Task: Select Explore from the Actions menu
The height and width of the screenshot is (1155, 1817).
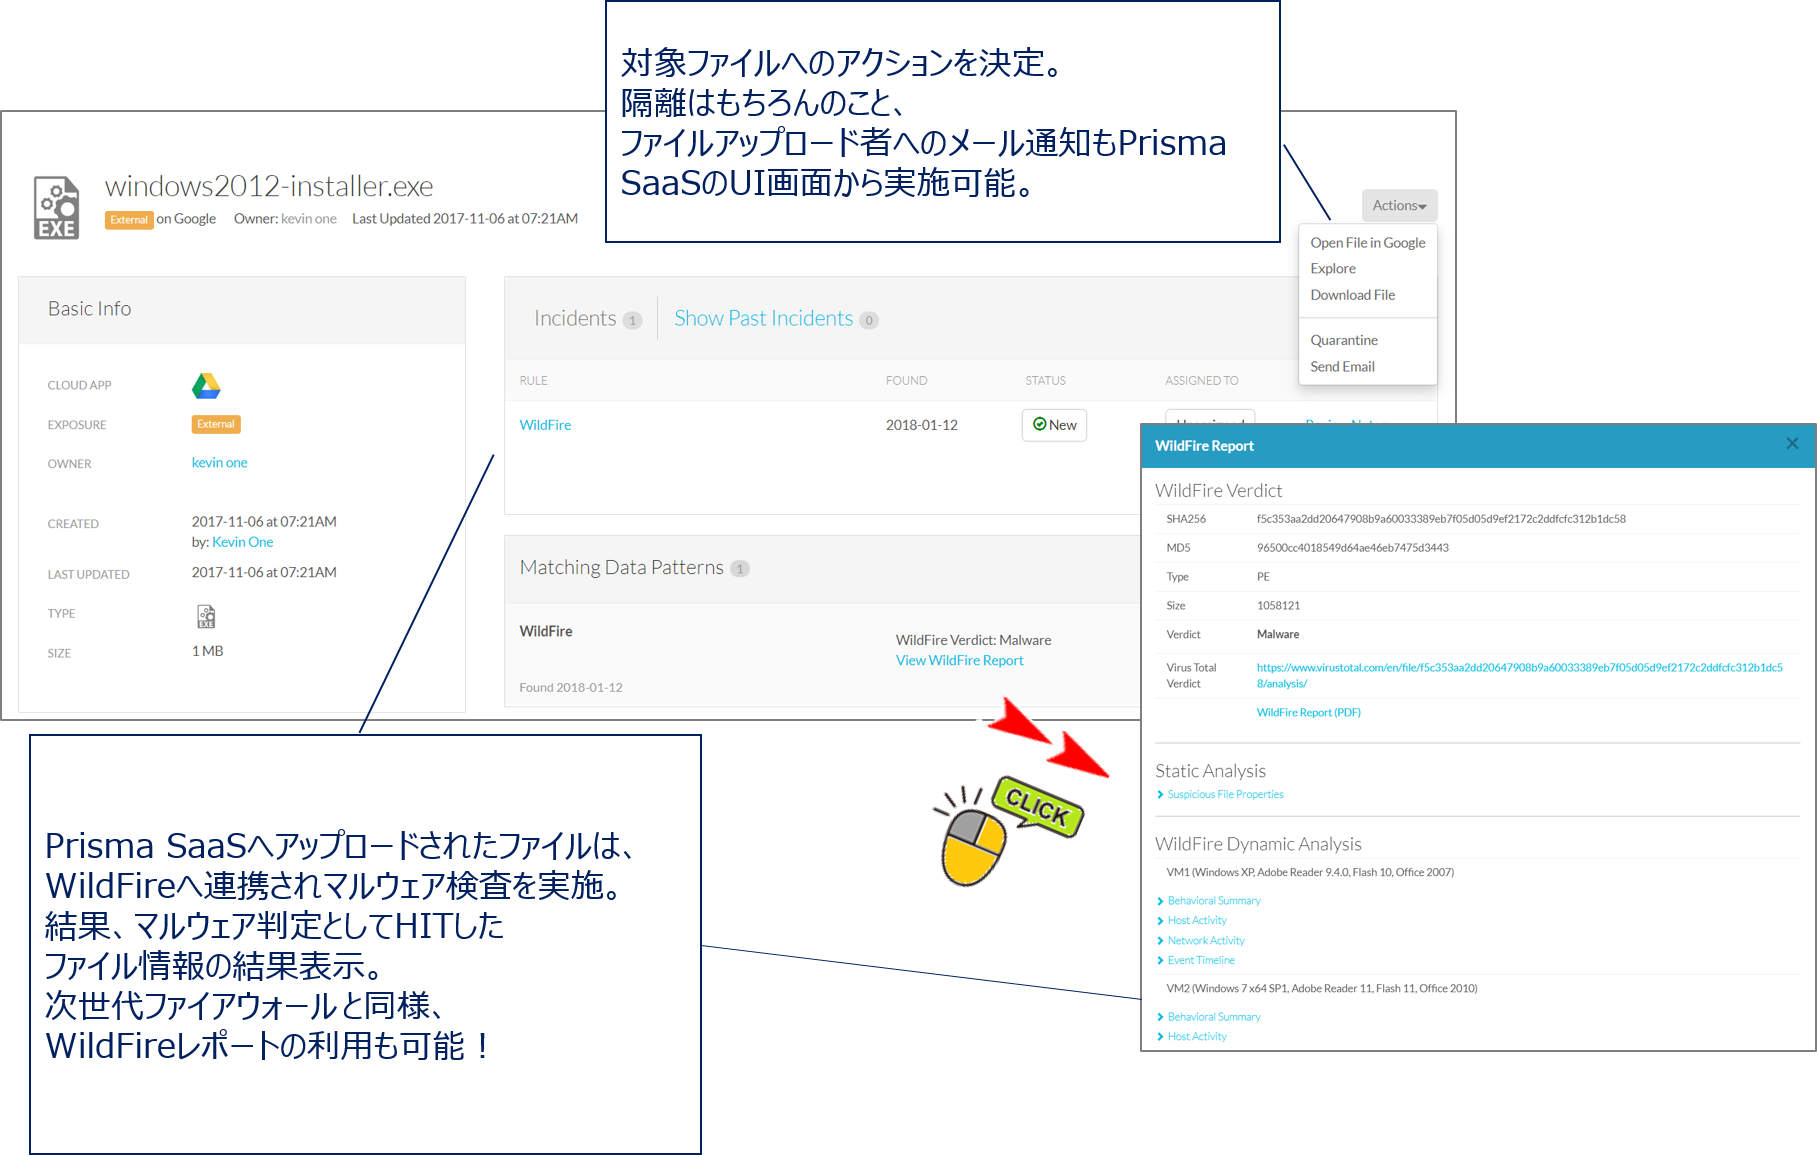Action: coord(1333,269)
